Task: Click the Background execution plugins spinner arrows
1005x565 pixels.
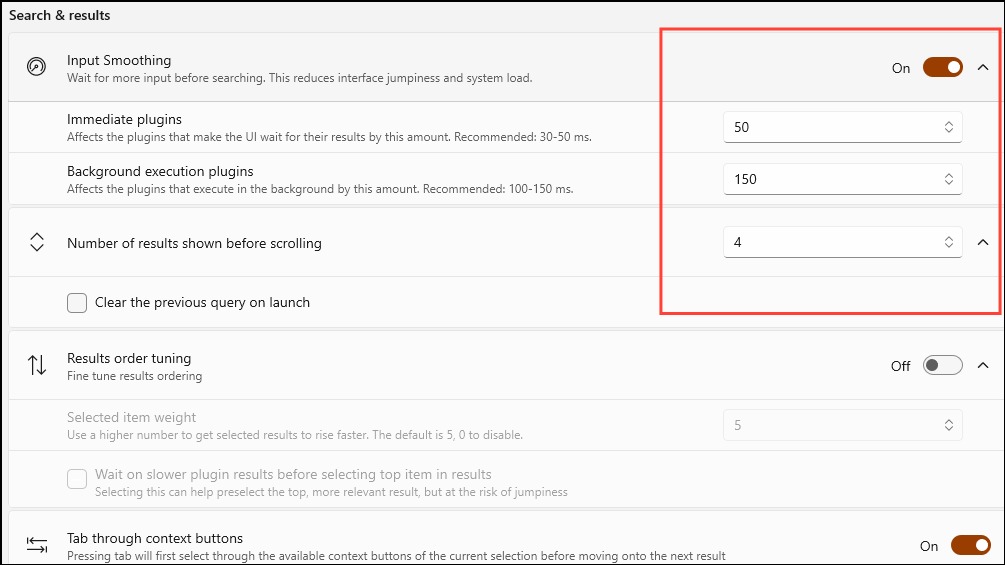Action: tap(949, 179)
